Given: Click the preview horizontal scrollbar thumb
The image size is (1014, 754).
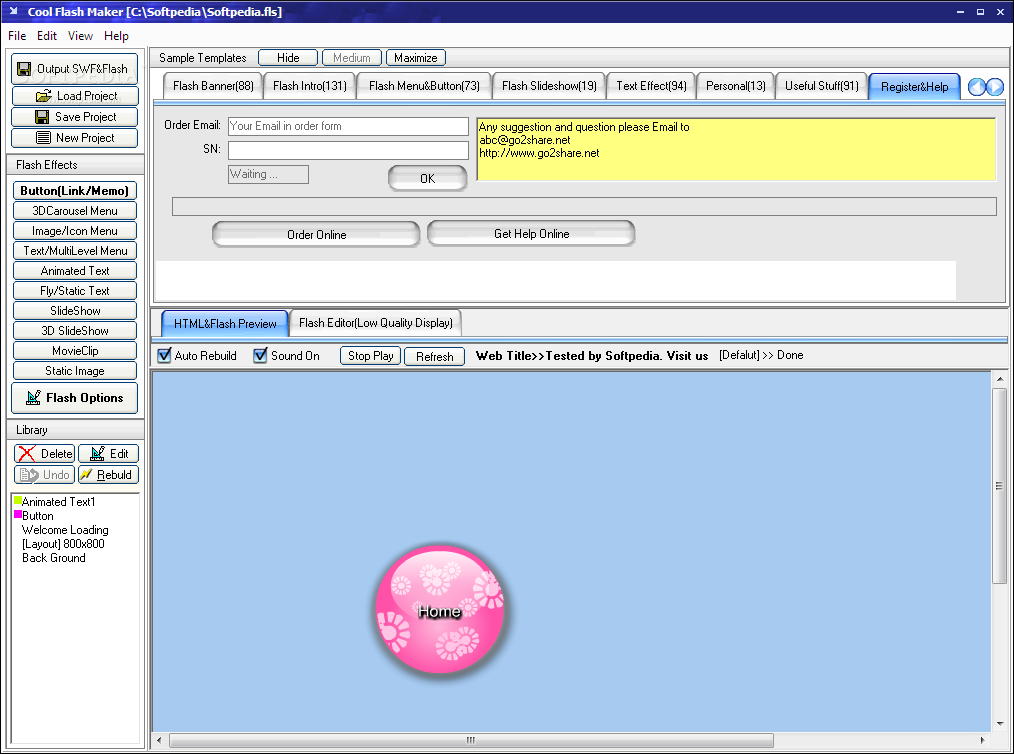Looking at the screenshot, I should click(471, 740).
